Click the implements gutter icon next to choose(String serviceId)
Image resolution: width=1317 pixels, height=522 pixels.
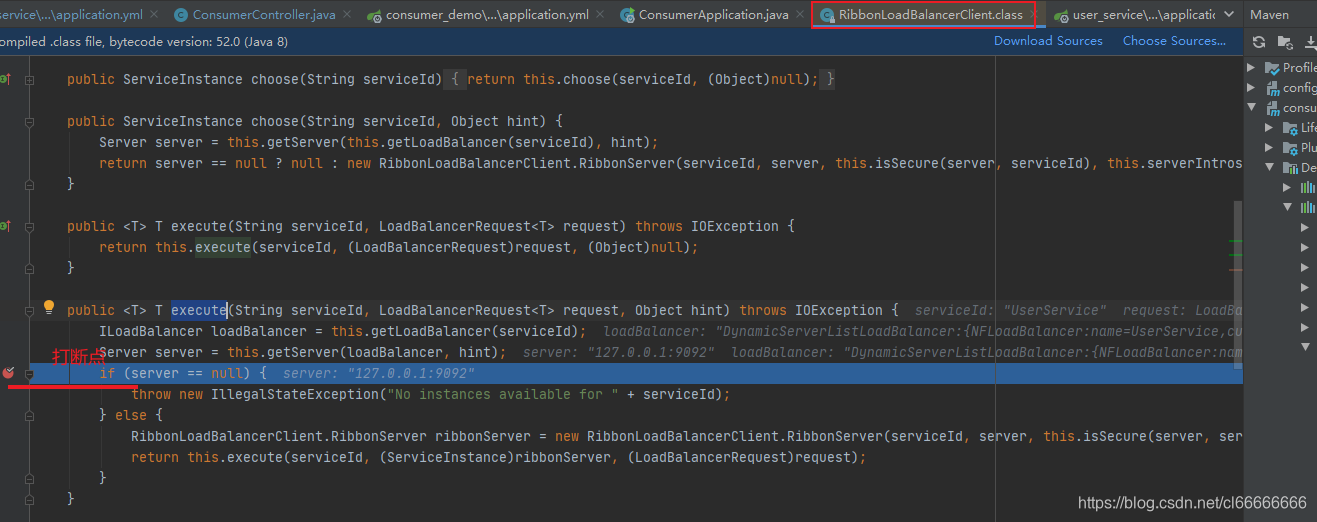[x=5, y=79]
